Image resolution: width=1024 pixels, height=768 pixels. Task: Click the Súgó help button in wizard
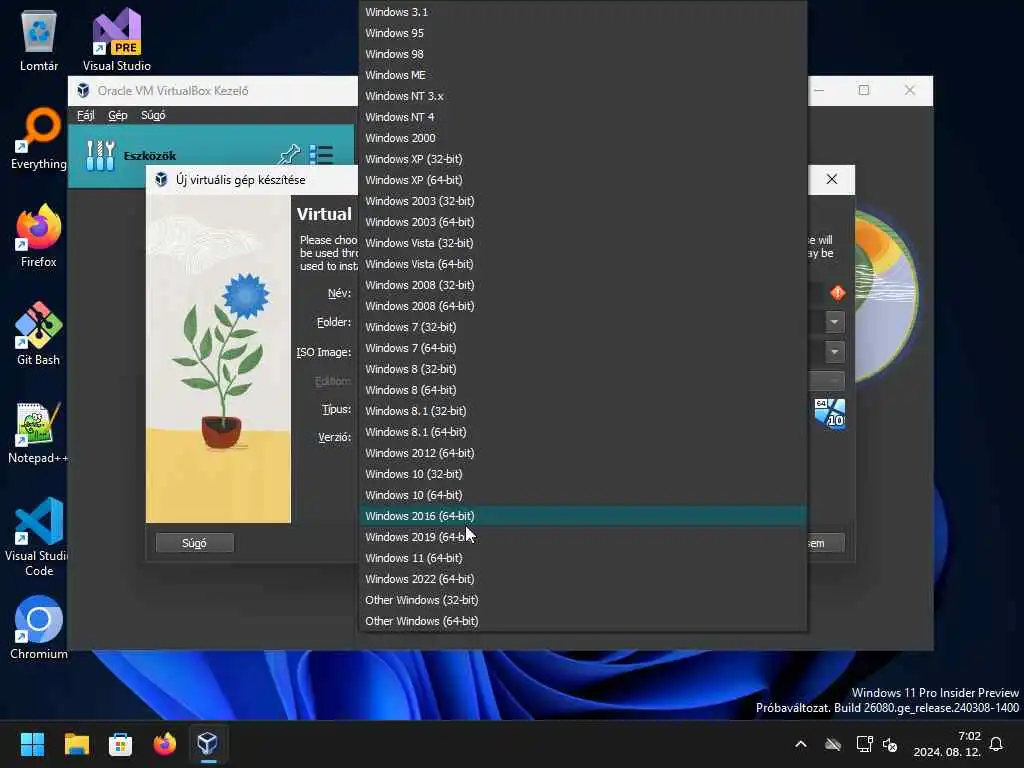click(195, 543)
